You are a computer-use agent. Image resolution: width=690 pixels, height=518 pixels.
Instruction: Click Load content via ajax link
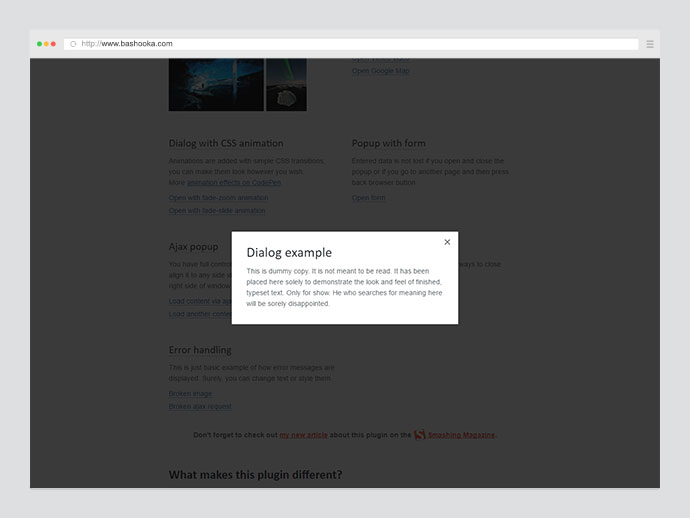point(200,301)
